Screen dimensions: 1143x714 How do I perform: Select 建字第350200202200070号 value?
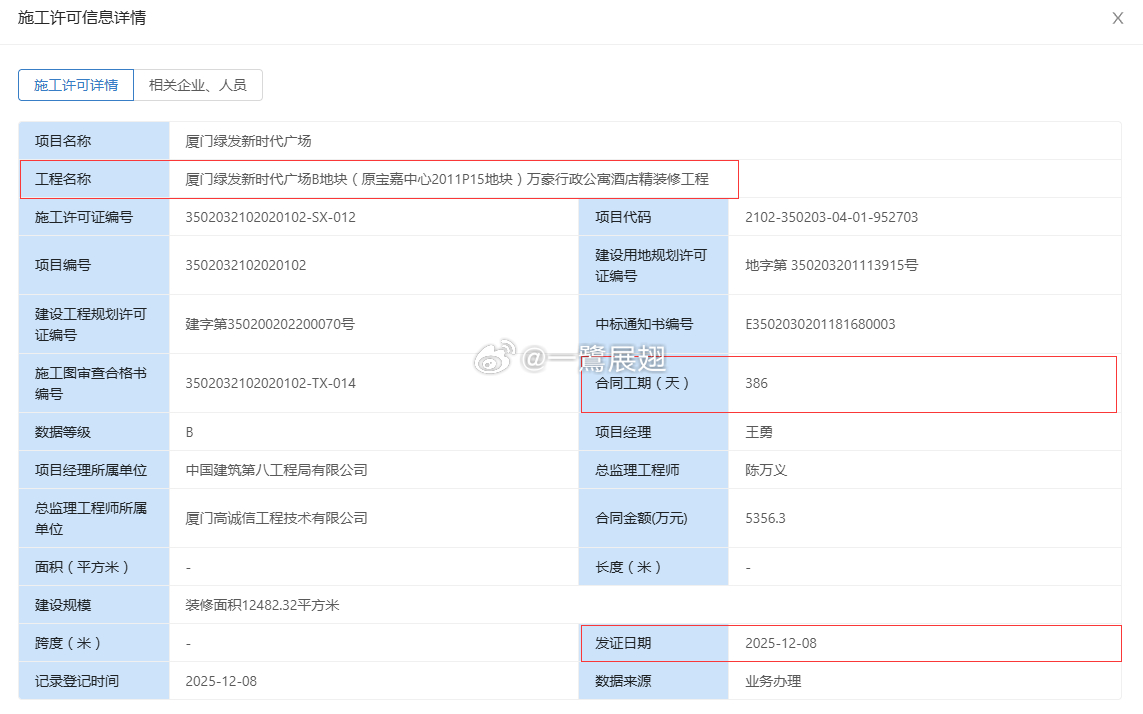click(270, 325)
